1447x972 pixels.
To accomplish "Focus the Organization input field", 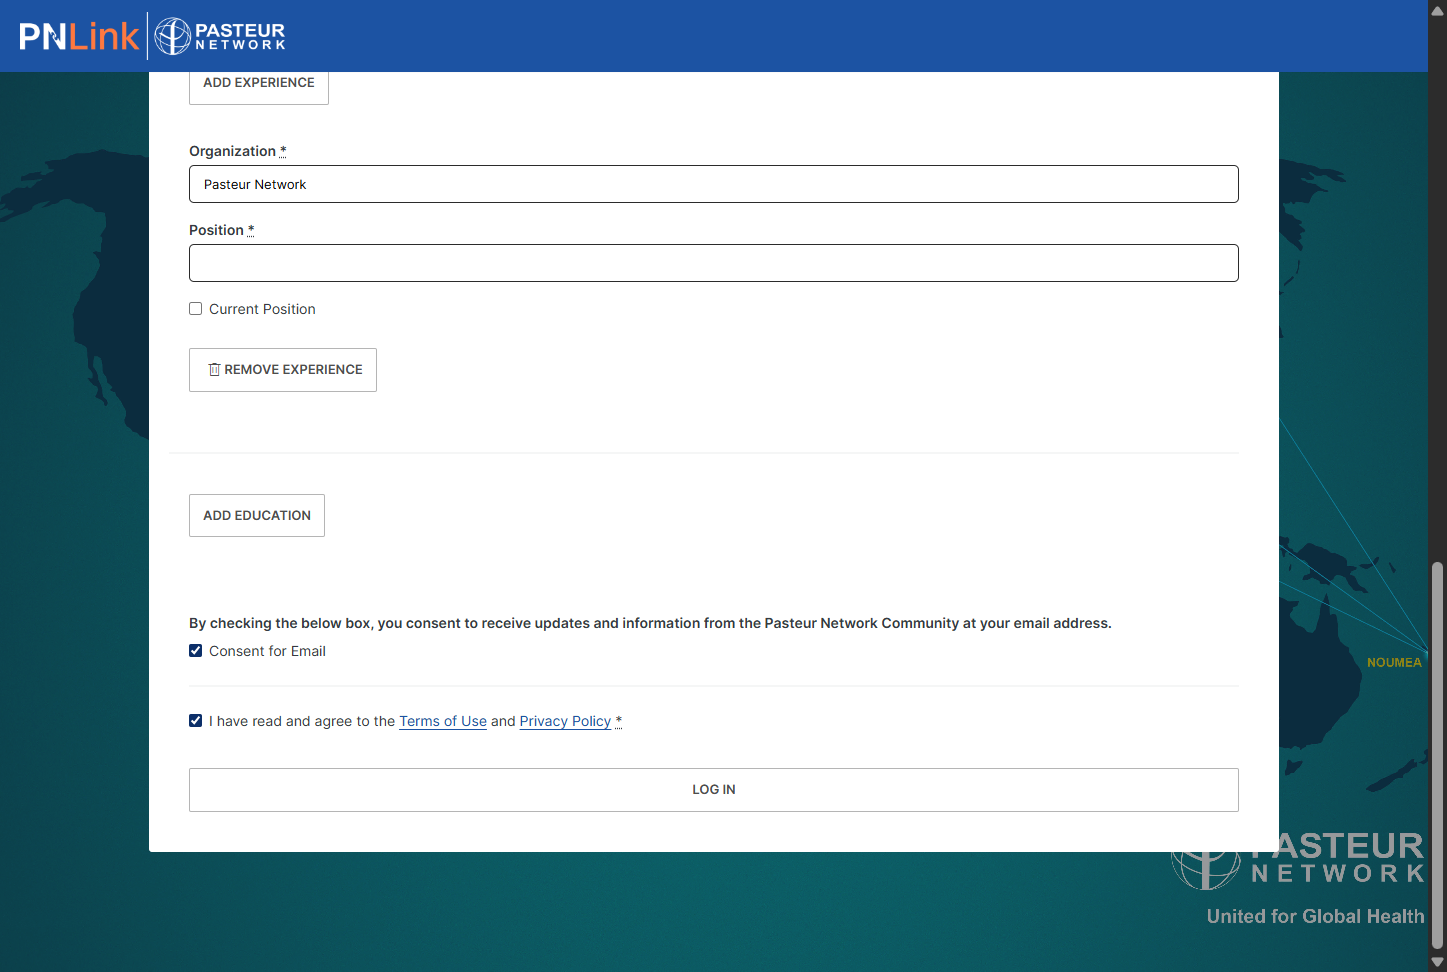I will pos(714,184).
